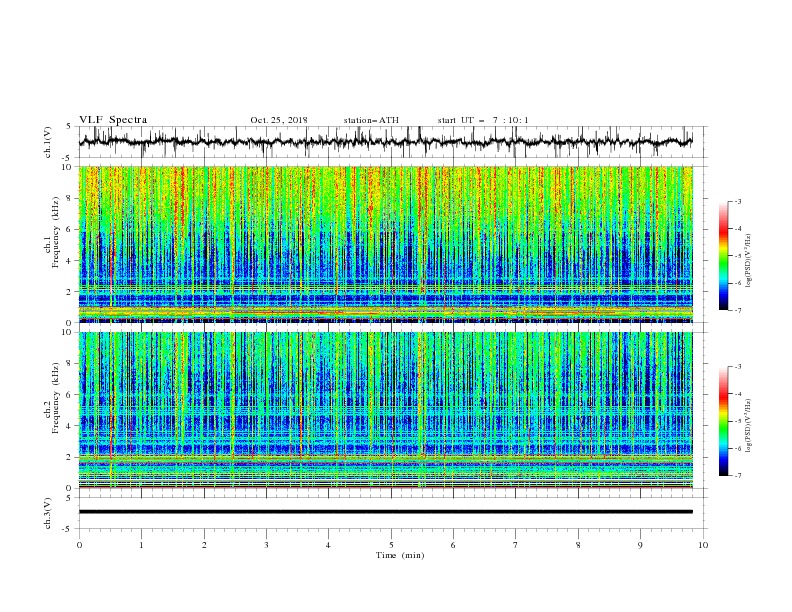Click the "station=ATH" label
Viewport: 792px width, 612px height.
tap(371, 120)
